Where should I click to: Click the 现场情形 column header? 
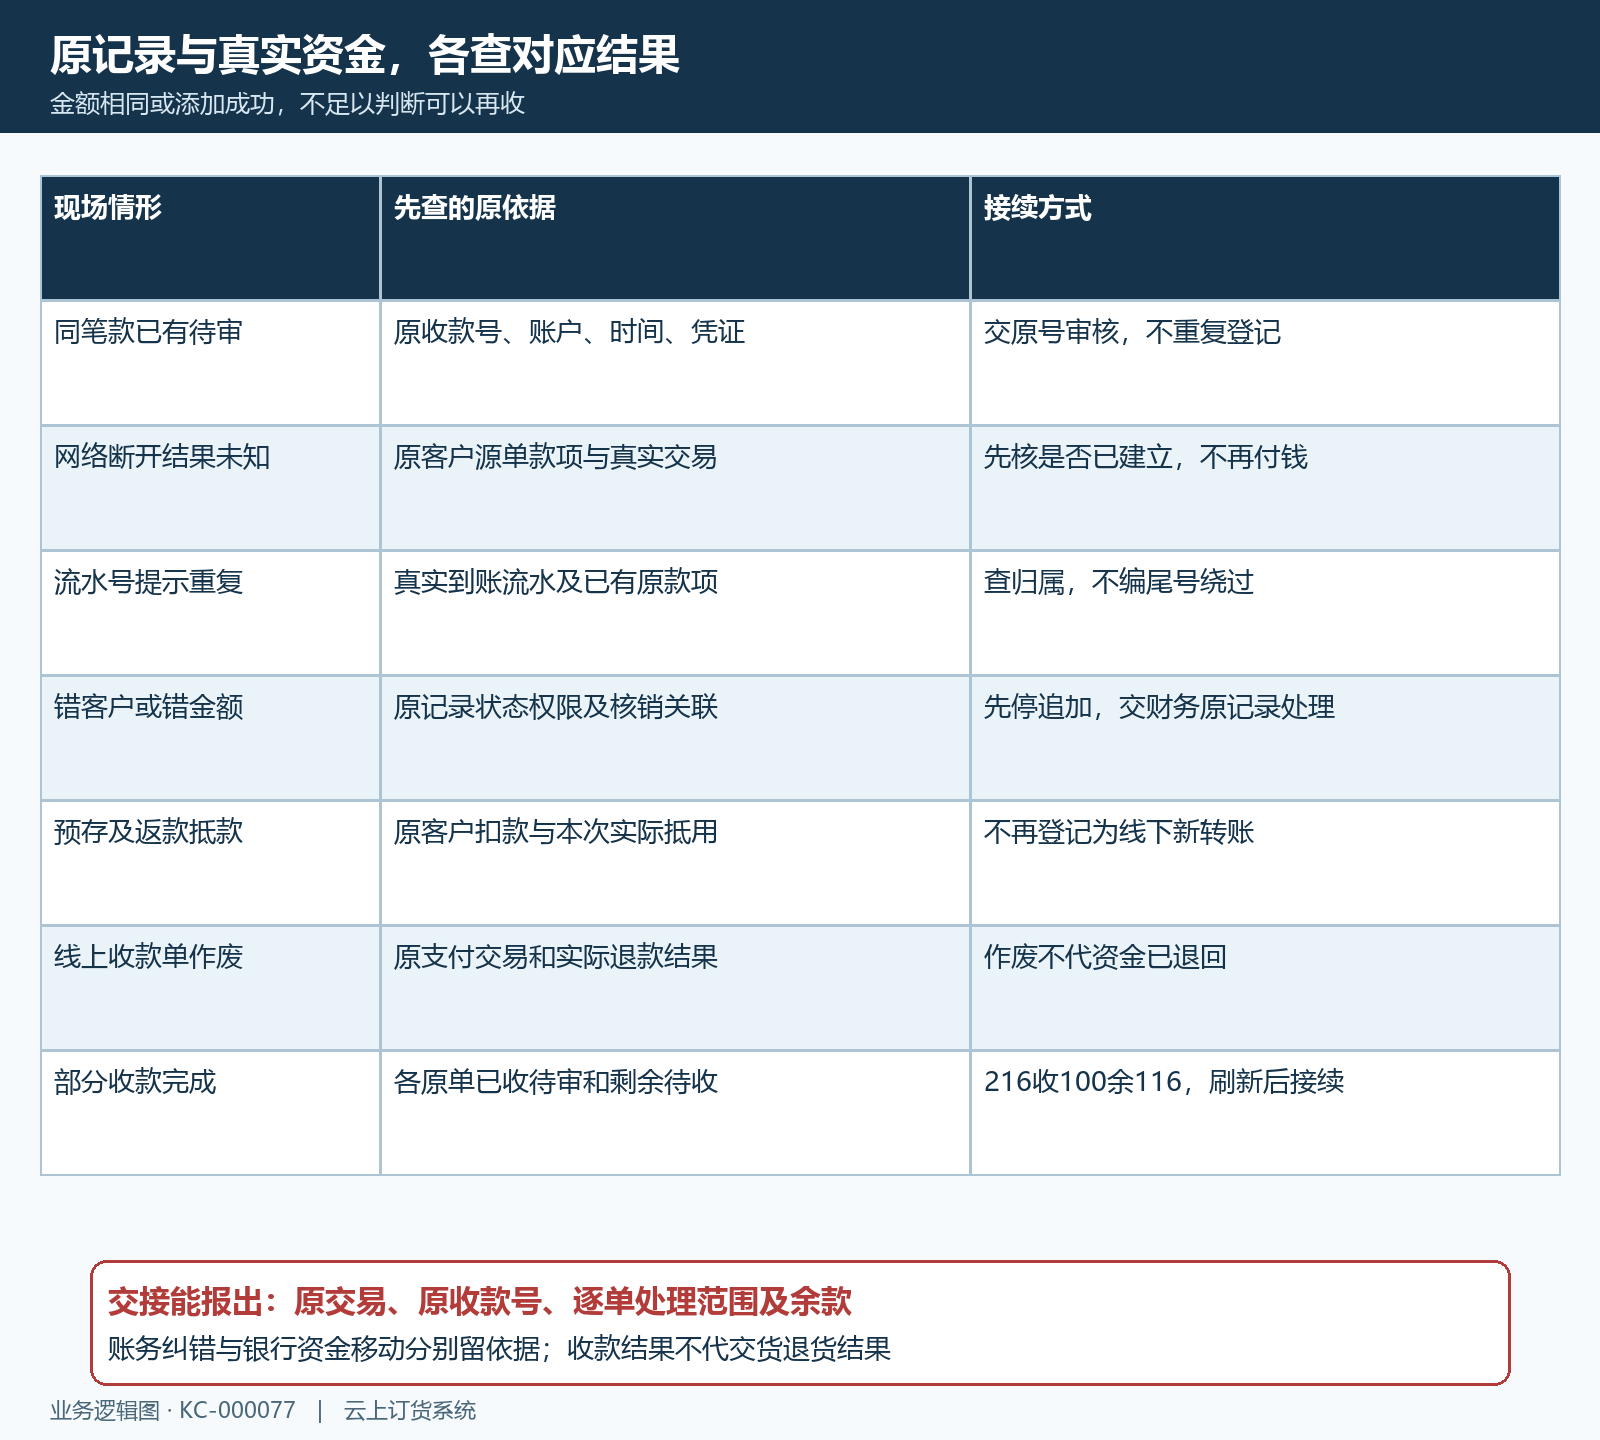210,238
